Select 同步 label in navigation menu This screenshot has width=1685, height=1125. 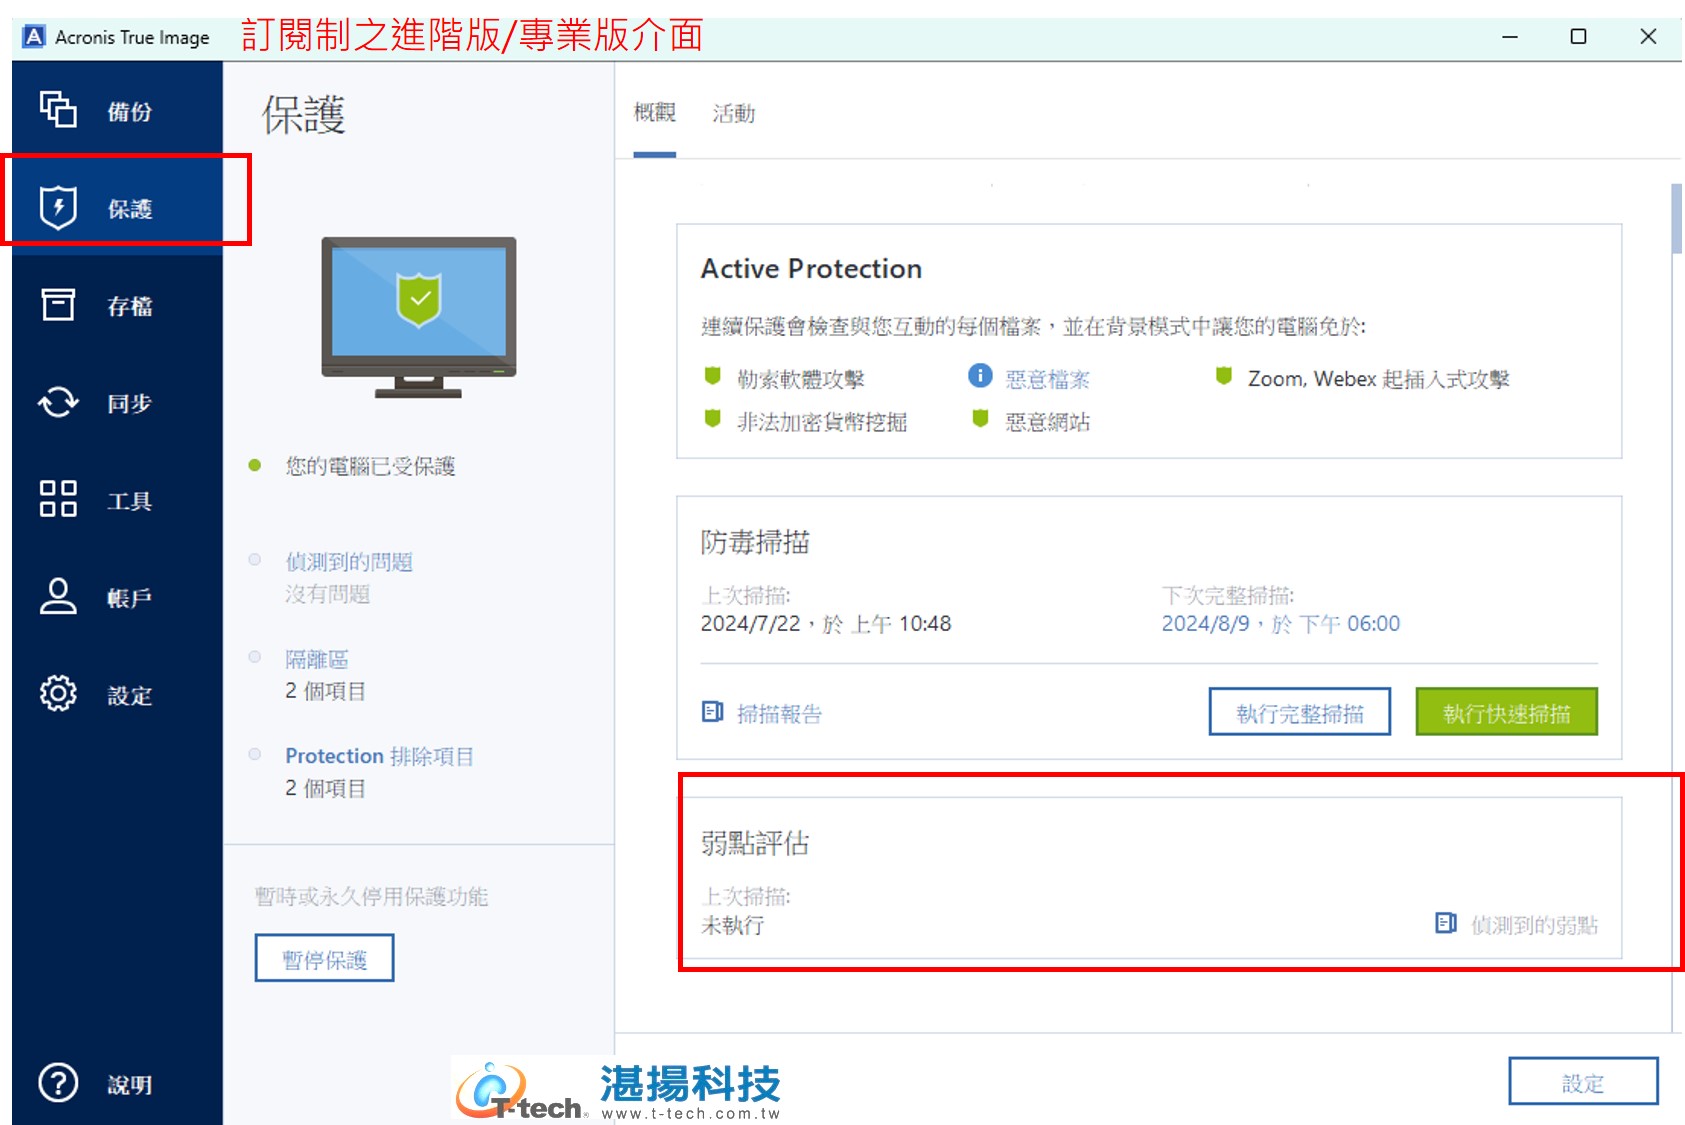[x=130, y=403]
